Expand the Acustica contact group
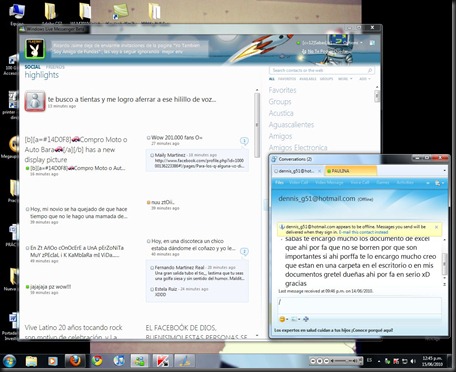The image size is (456, 372). coord(281,113)
